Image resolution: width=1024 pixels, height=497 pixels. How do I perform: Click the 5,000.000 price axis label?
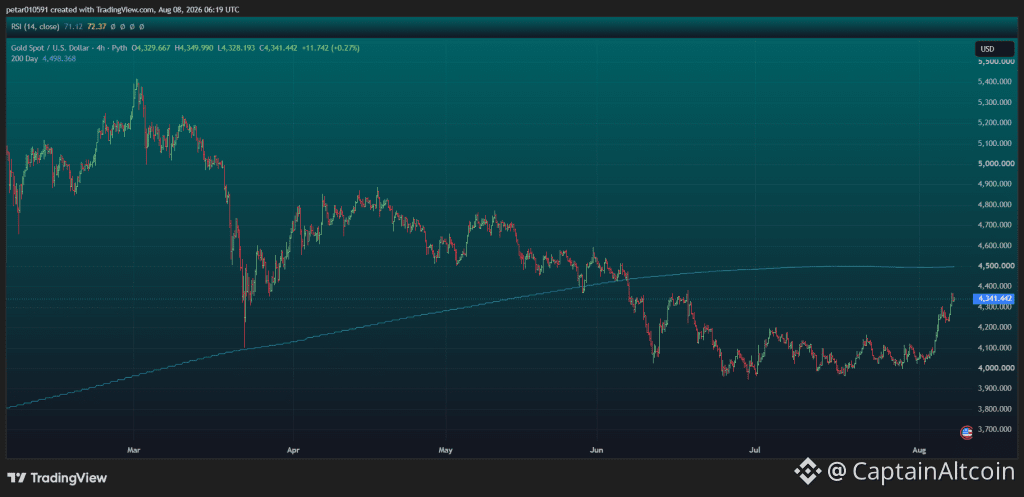996,163
